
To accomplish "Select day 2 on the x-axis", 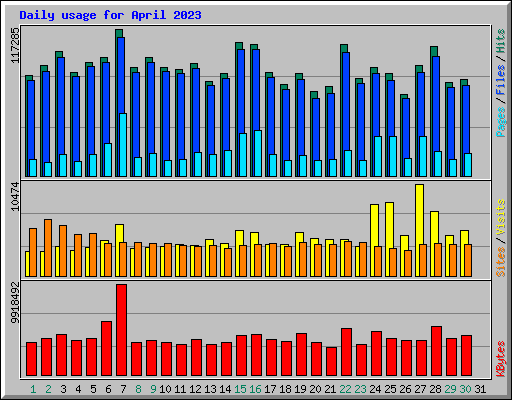I will tap(48, 389).
